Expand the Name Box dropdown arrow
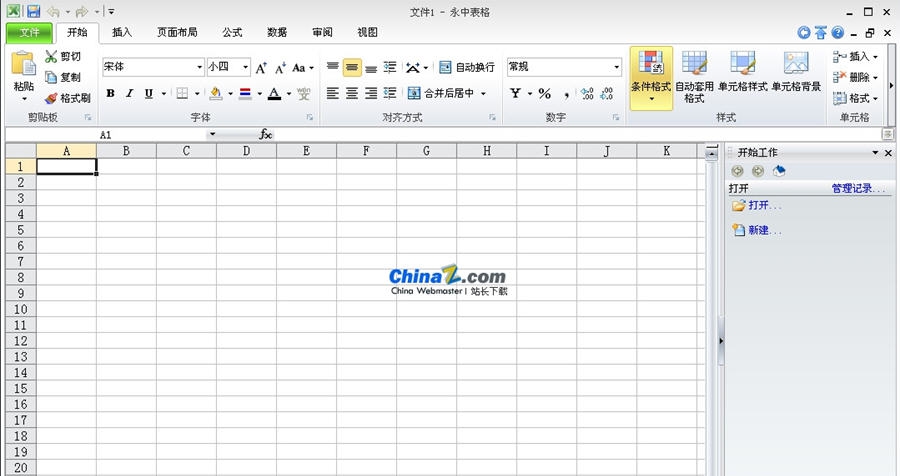The image size is (900, 476). click(212, 134)
